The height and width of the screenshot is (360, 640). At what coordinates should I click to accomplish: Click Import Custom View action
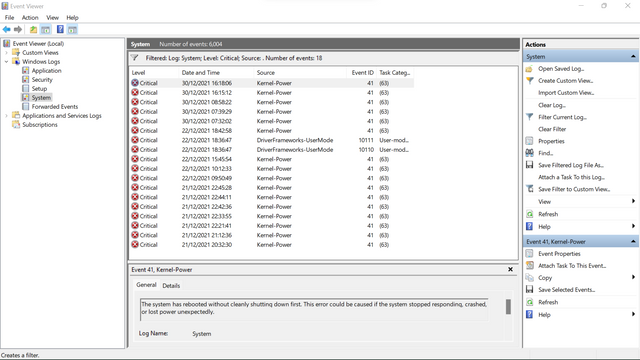(566, 93)
